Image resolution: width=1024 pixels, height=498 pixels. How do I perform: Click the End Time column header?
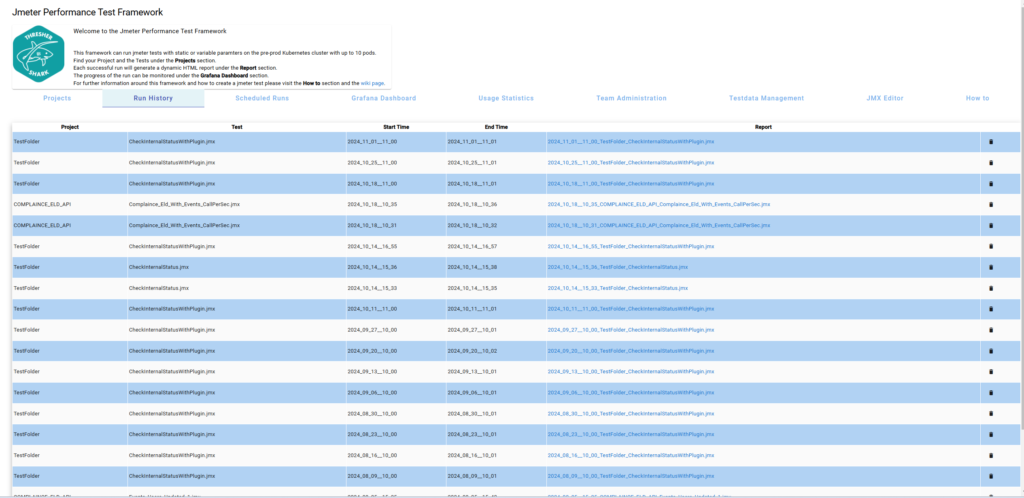click(x=496, y=127)
